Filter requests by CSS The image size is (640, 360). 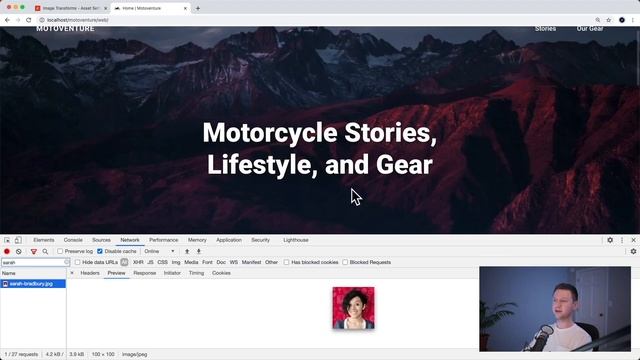click(x=162, y=262)
